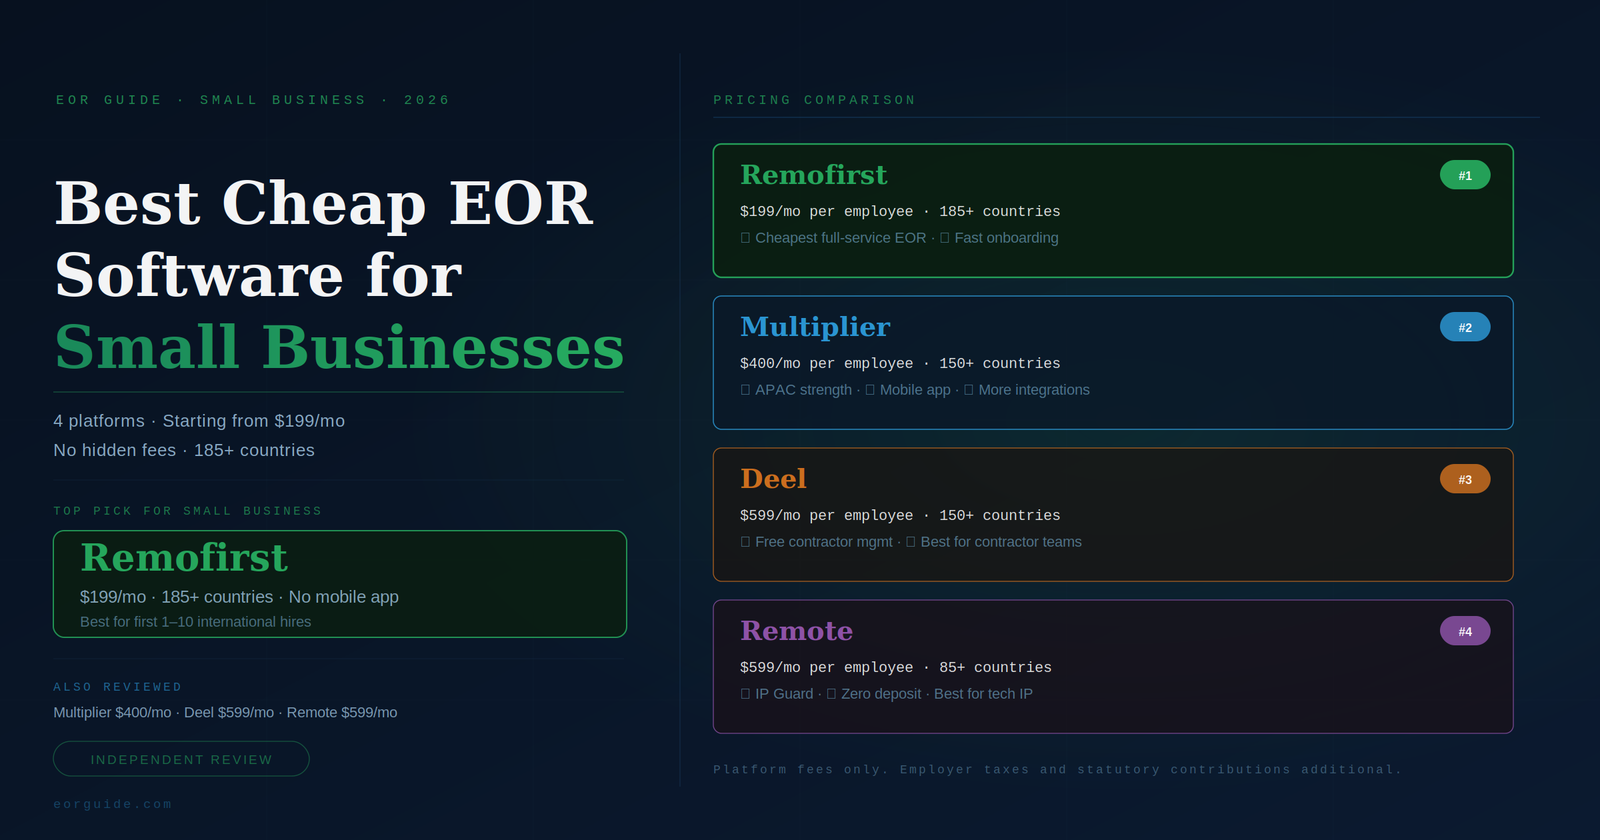Select '$400/mo per employee · 150+ countries' text

click(x=900, y=364)
